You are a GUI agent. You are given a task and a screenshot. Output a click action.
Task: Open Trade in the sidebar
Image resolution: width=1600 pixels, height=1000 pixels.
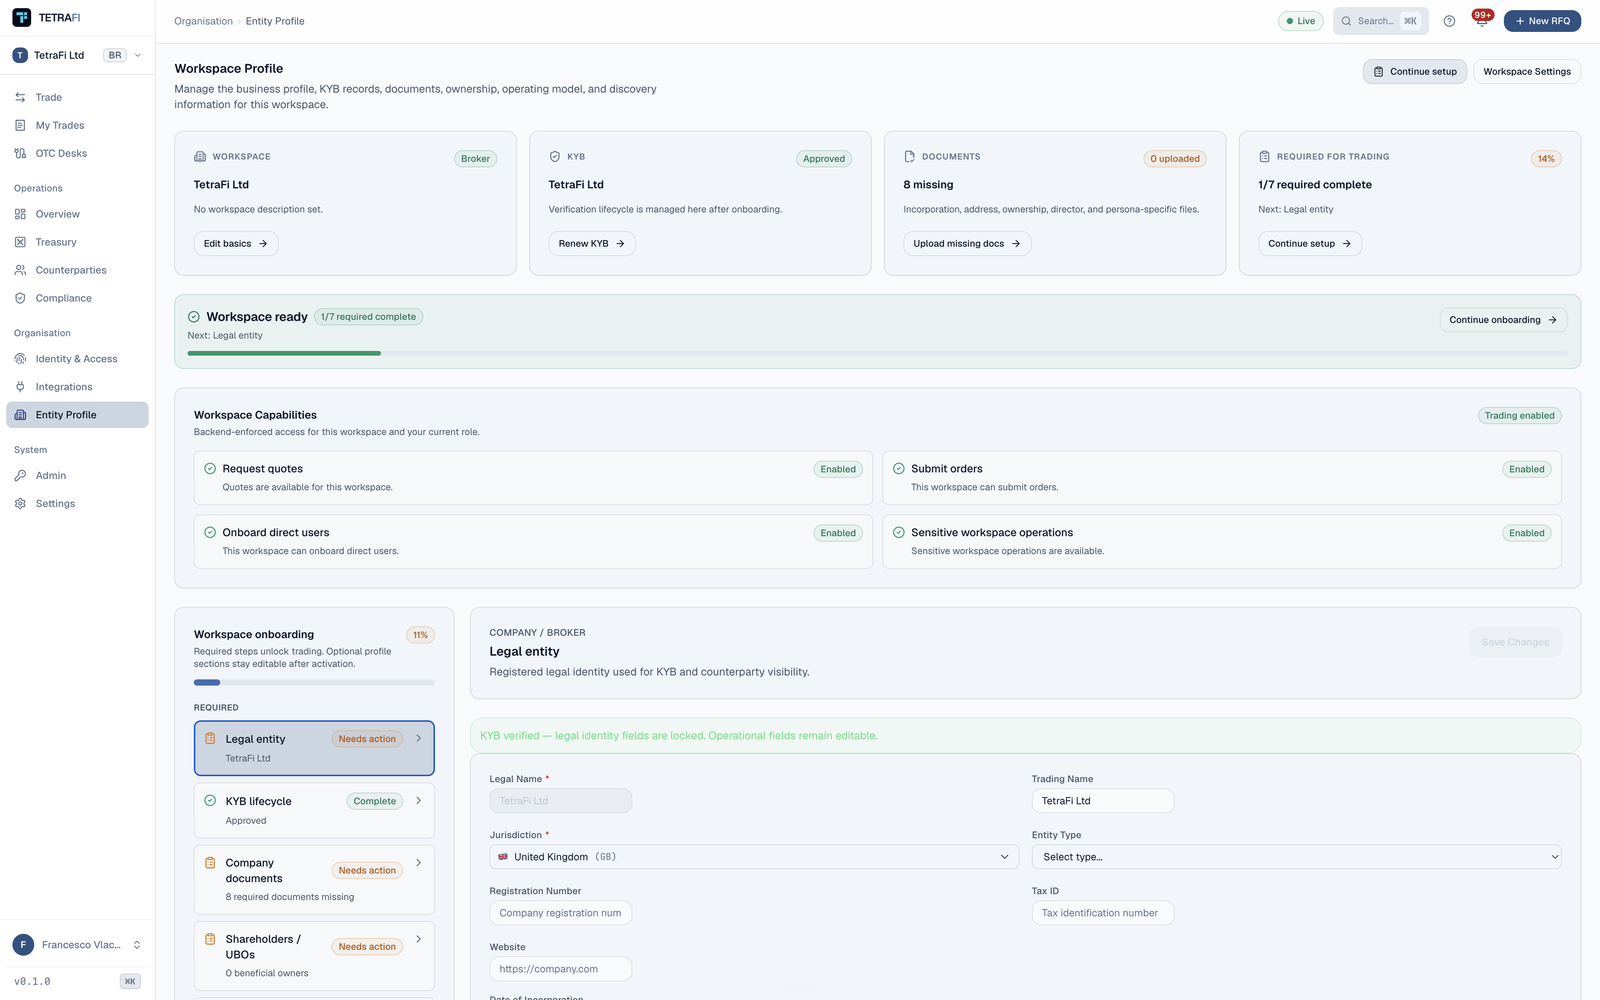[x=77, y=97]
